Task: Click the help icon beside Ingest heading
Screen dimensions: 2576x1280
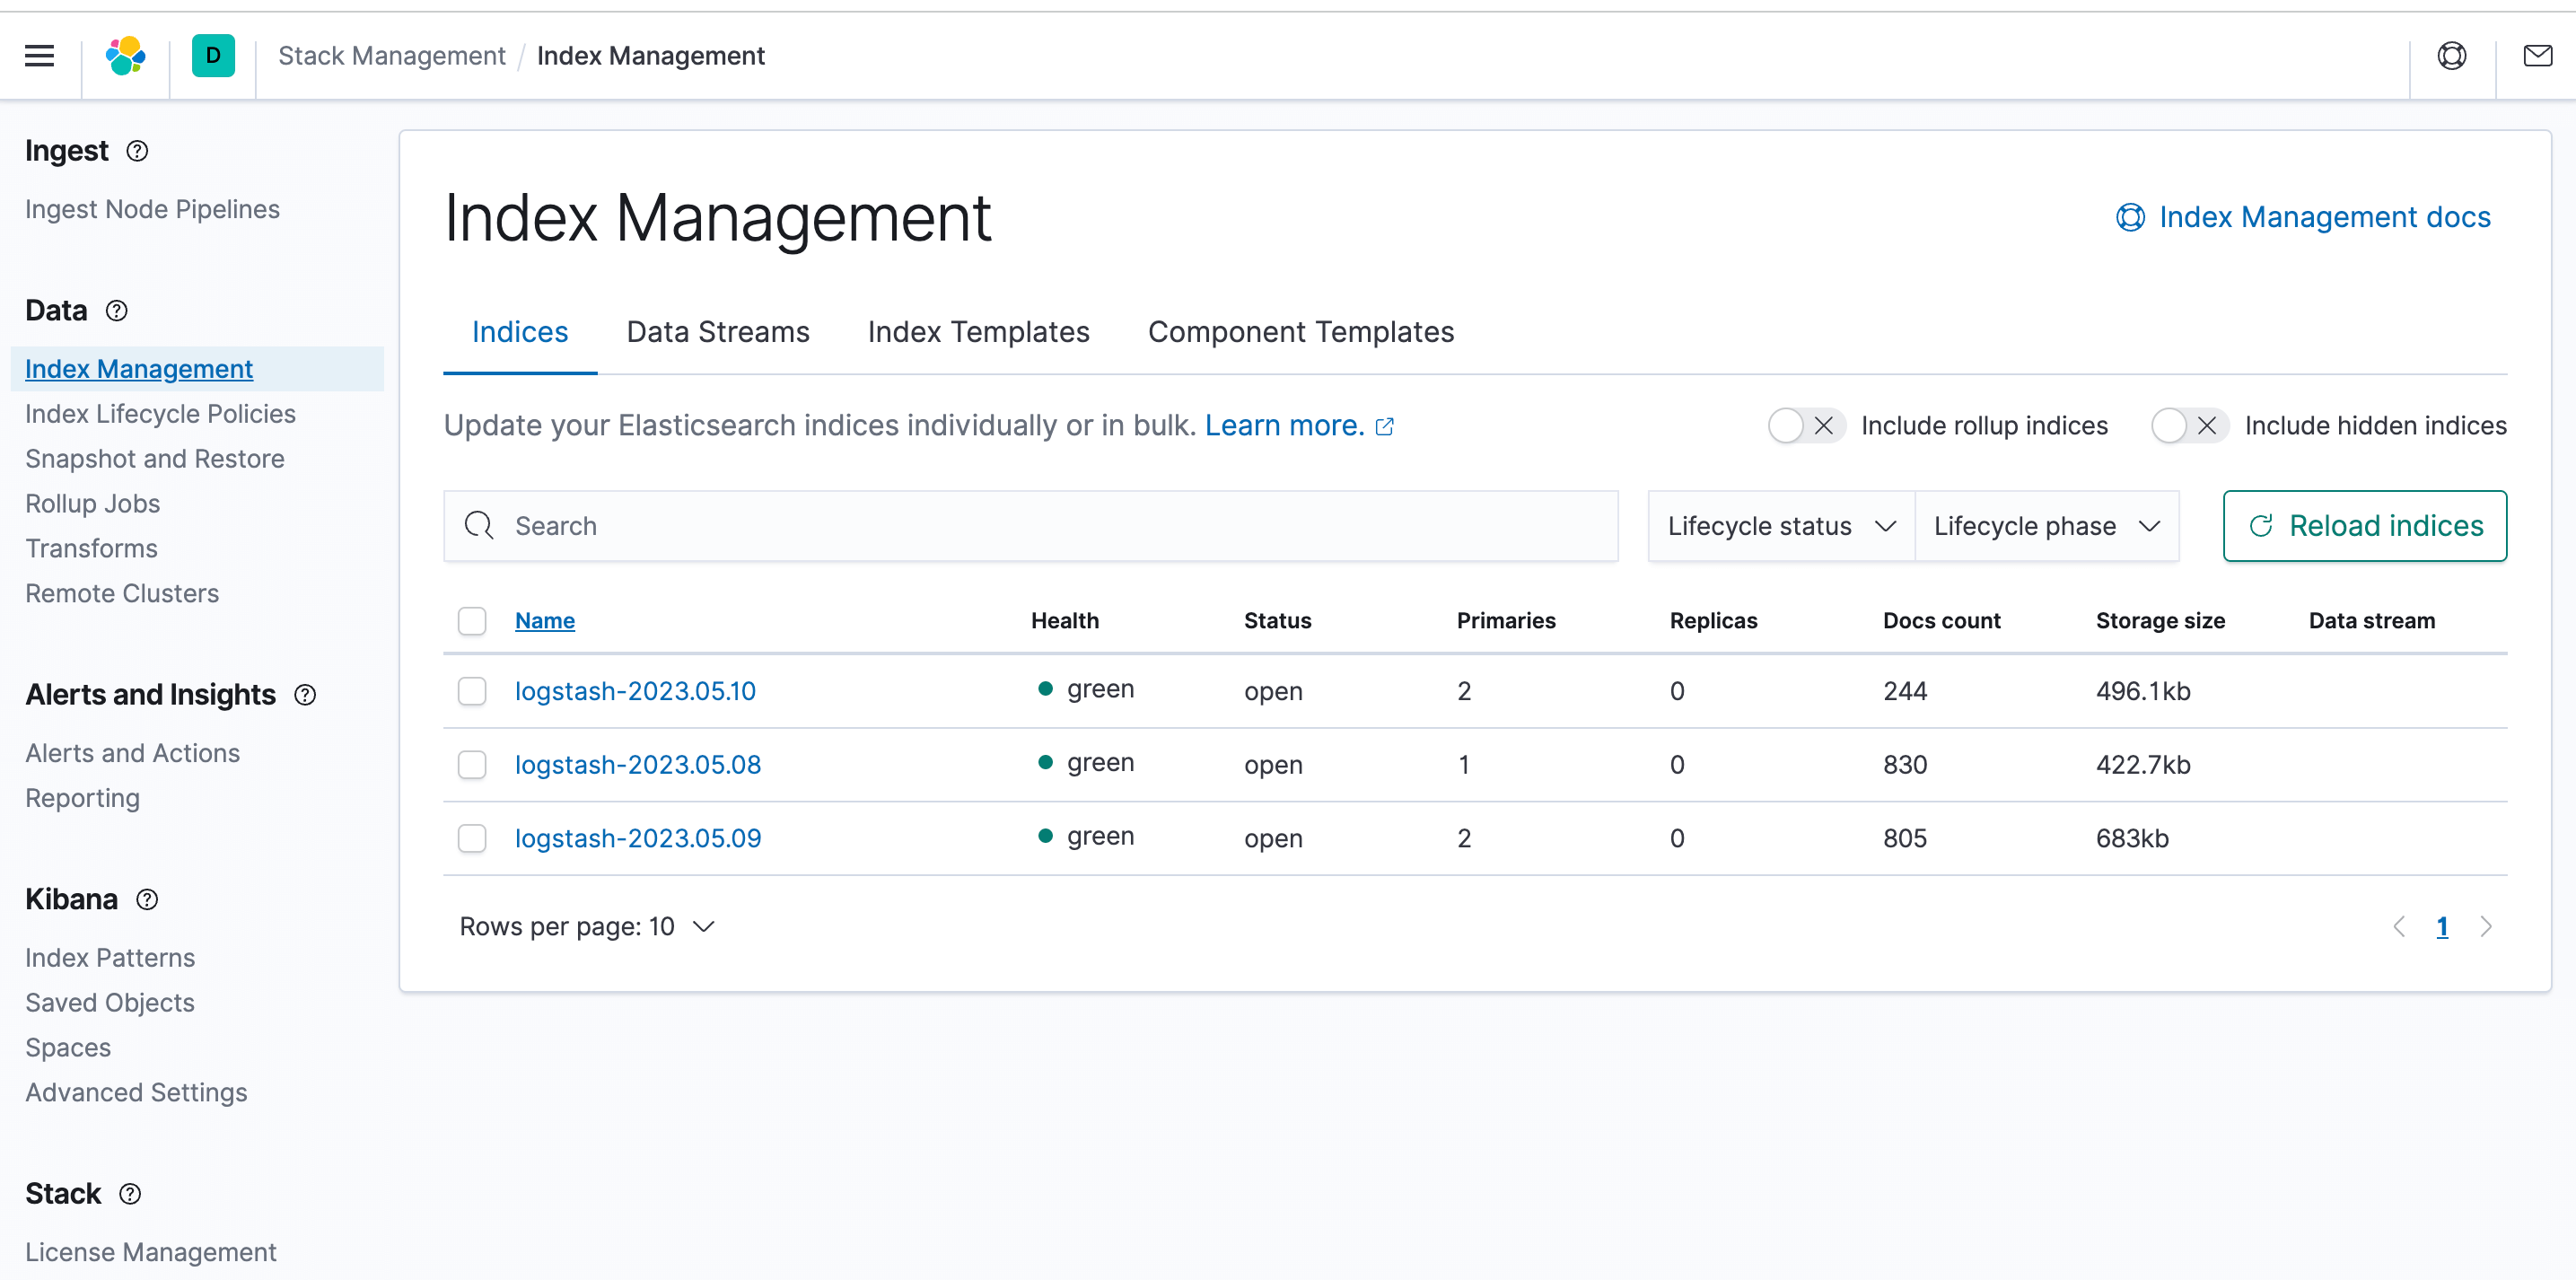Action: pos(137,151)
